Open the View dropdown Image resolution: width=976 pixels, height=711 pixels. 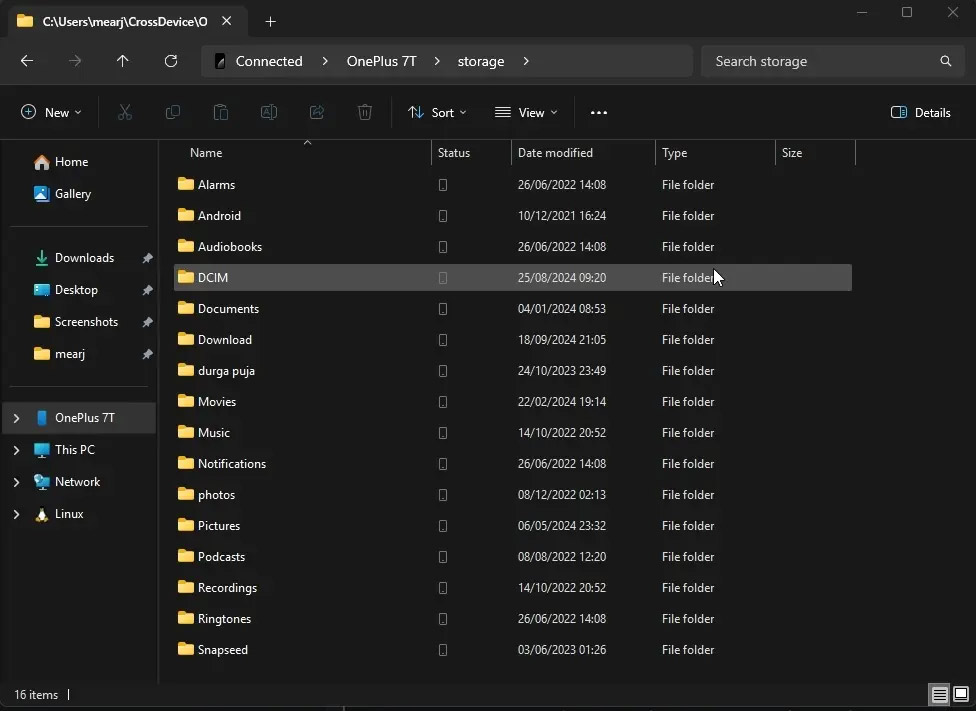(x=526, y=112)
